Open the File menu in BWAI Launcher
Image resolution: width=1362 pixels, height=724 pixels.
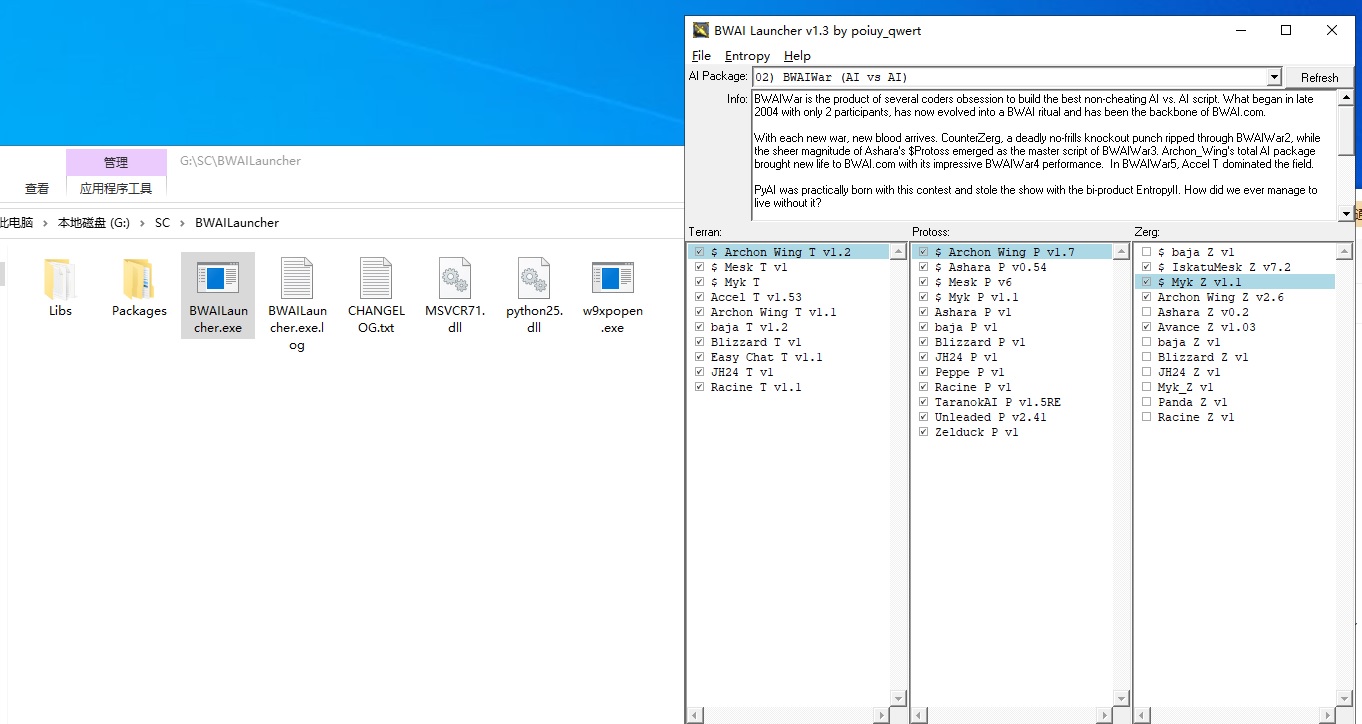[701, 56]
